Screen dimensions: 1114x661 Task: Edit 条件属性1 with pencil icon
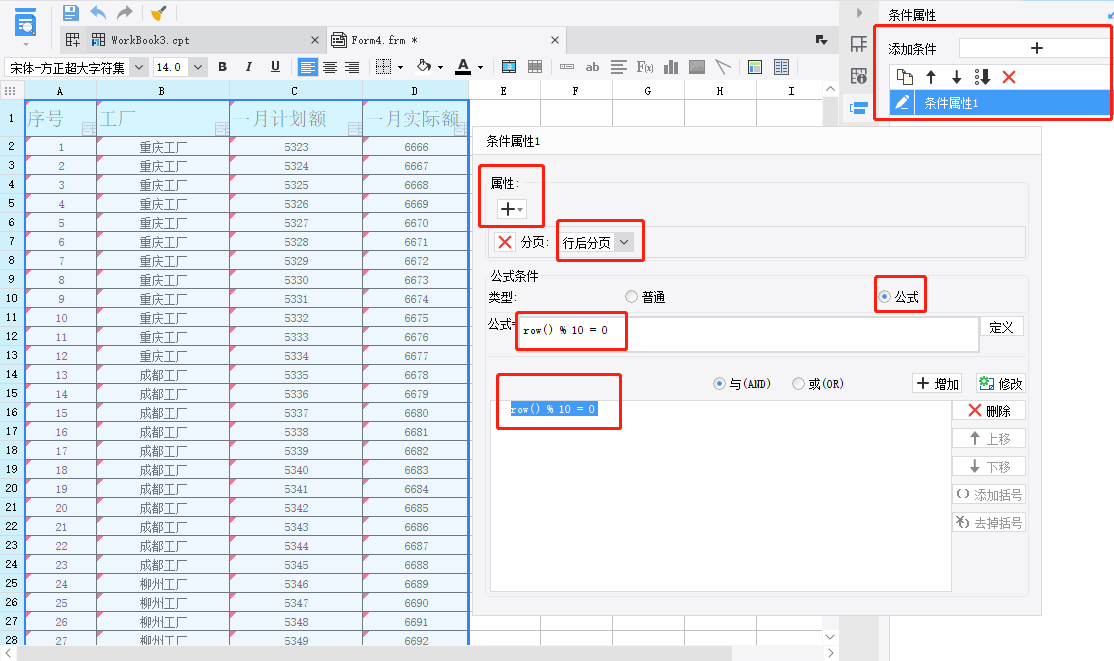click(902, 103)
